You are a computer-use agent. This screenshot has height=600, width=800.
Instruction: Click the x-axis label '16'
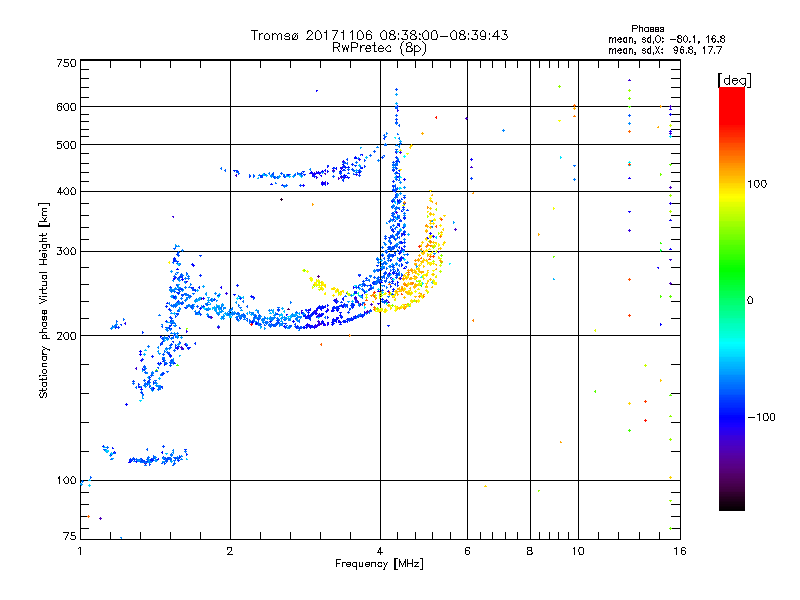pos(680,551)
